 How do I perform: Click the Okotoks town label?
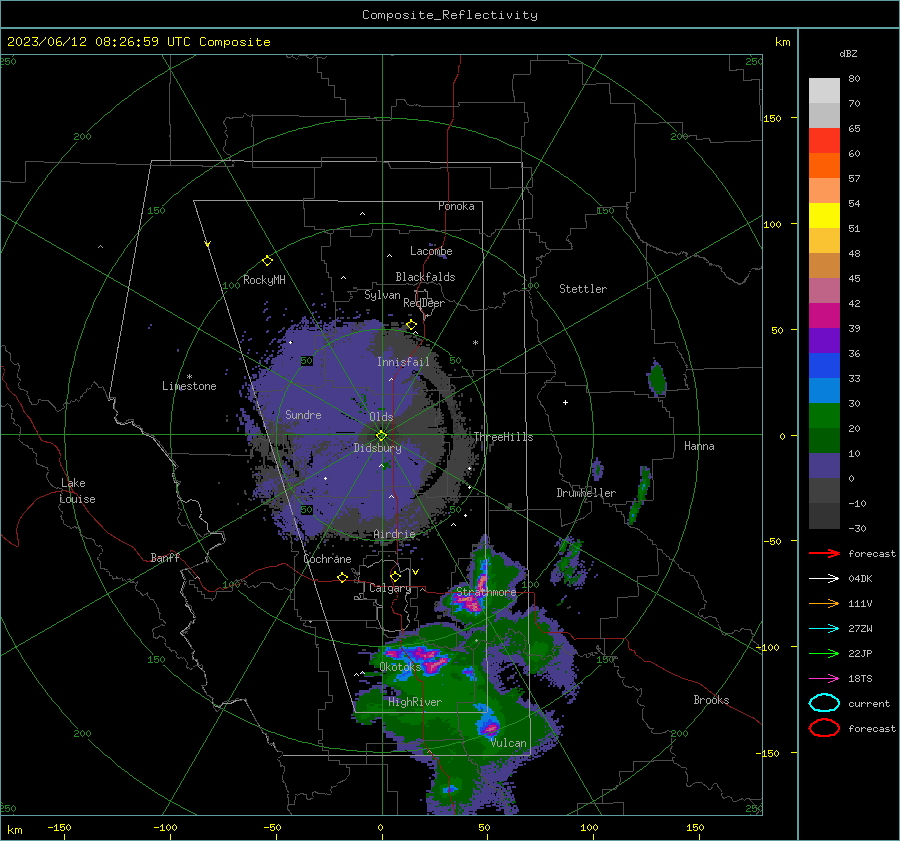[x=400, y=666]
